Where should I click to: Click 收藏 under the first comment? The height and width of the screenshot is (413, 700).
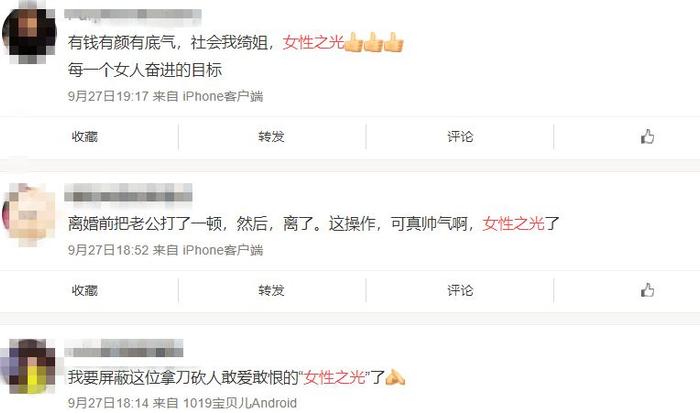85,136
